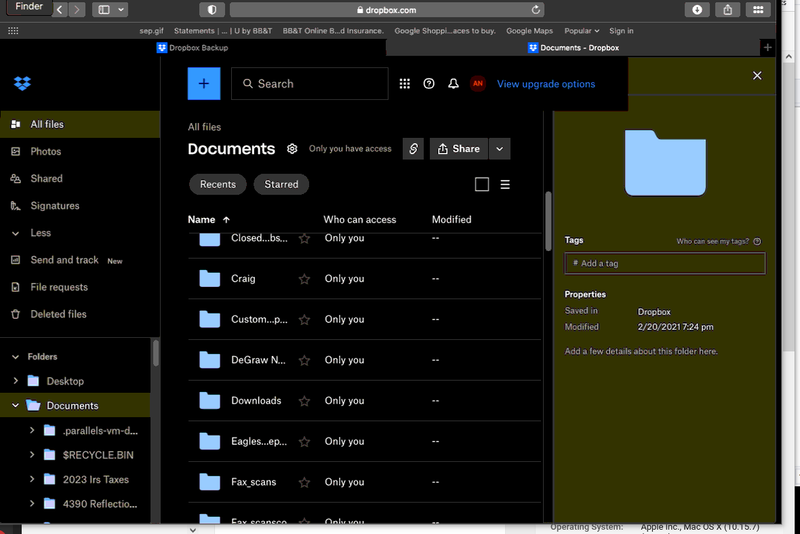Select the Starred filter tab
Image resolution: width=800 pixels, height=534 pixels.
pos(281,184)
